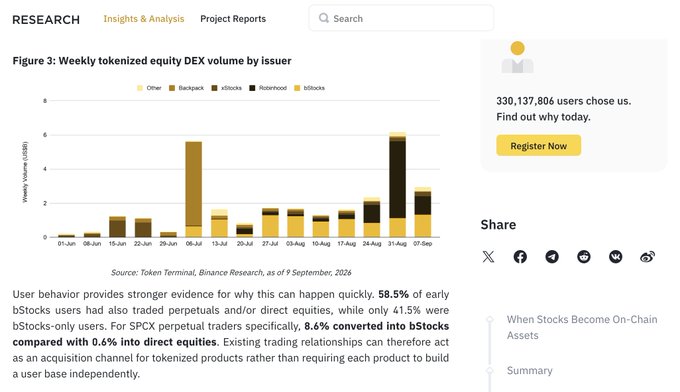Click the RESEARCH logo

coord(46,20)
